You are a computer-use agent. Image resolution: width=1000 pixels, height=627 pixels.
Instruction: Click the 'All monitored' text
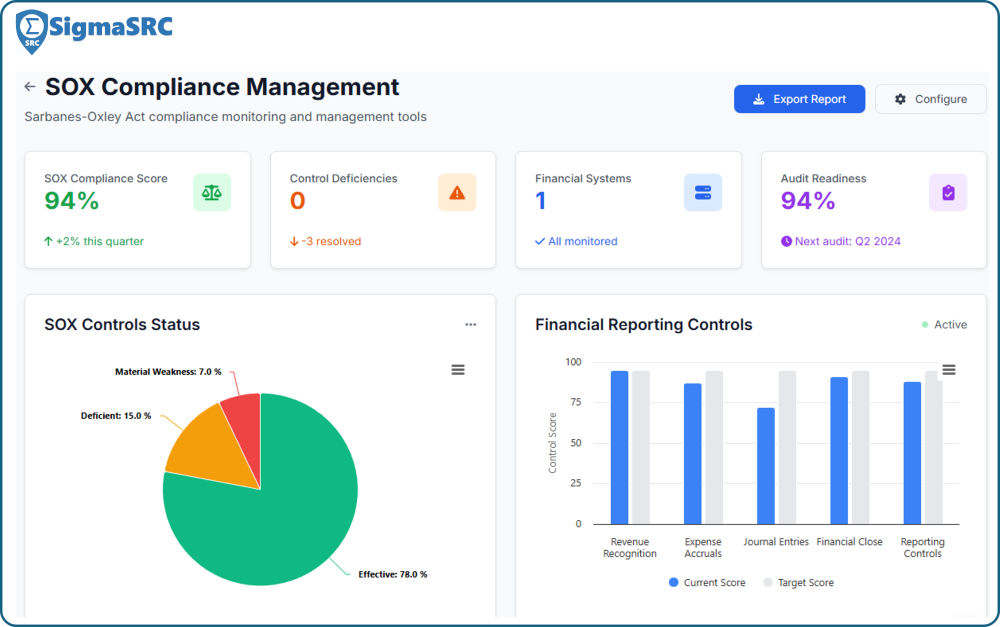[583, 241]
